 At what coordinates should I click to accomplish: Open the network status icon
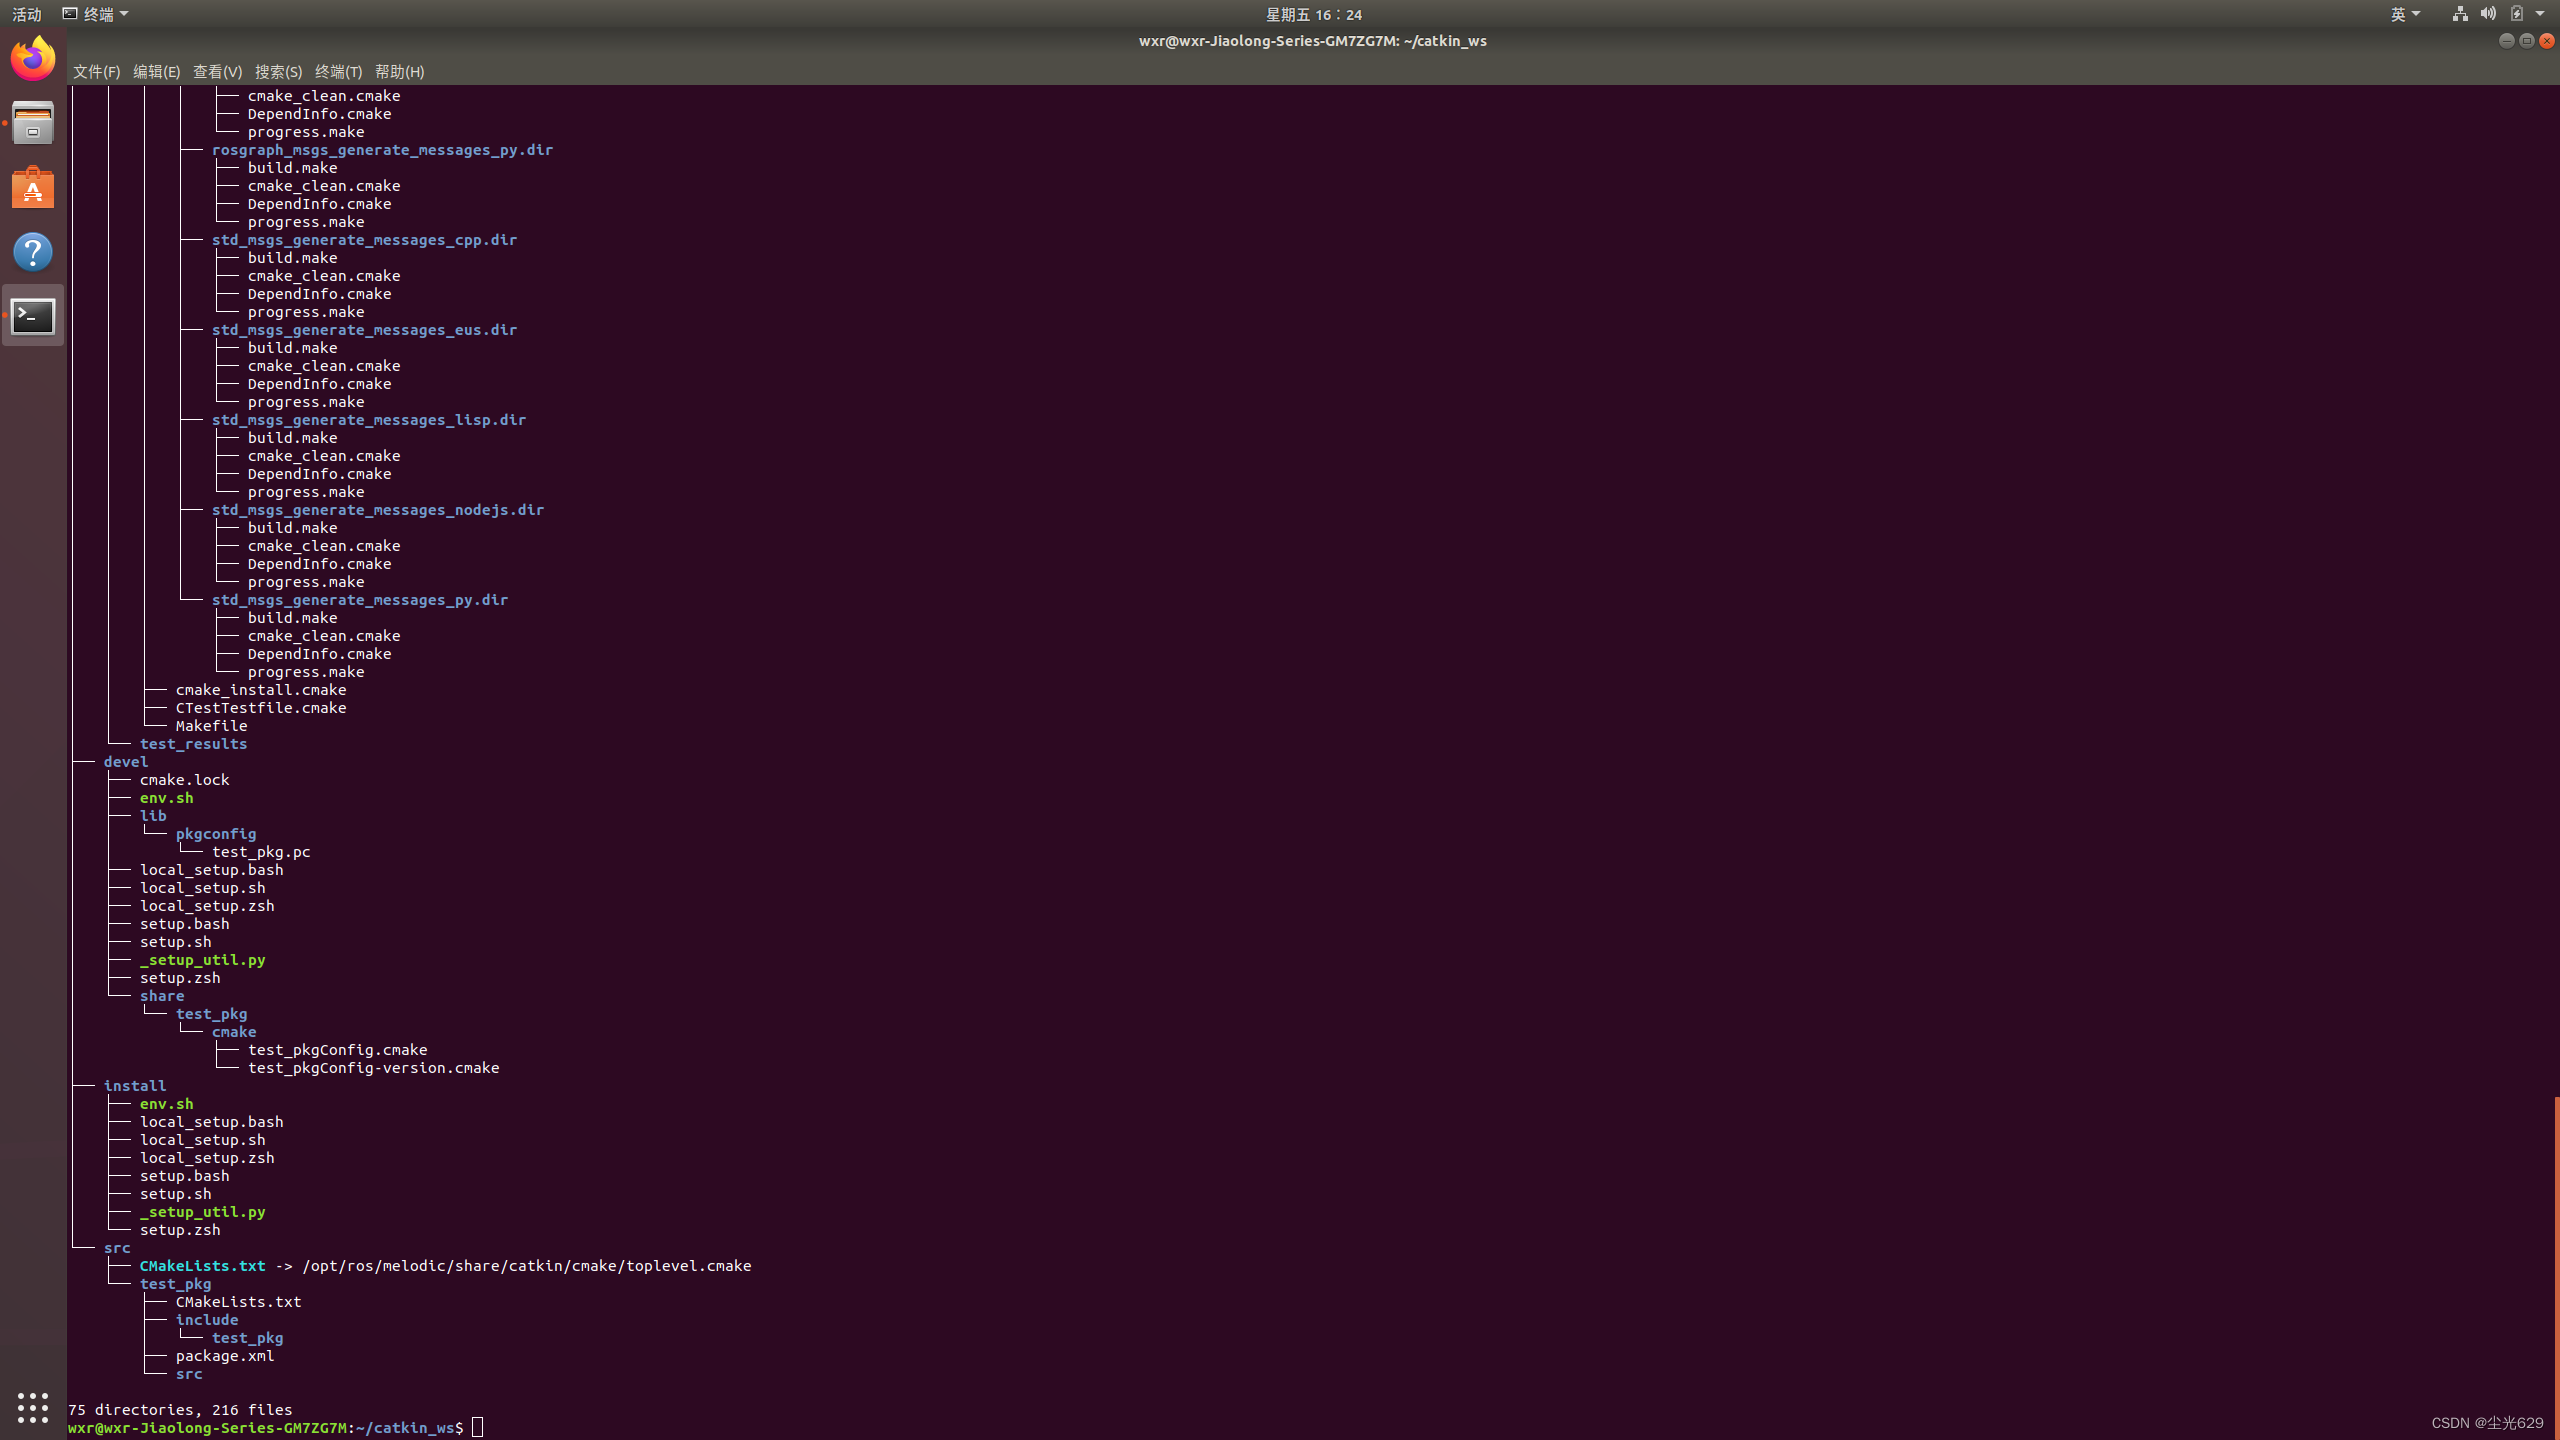pos(2460,14)
